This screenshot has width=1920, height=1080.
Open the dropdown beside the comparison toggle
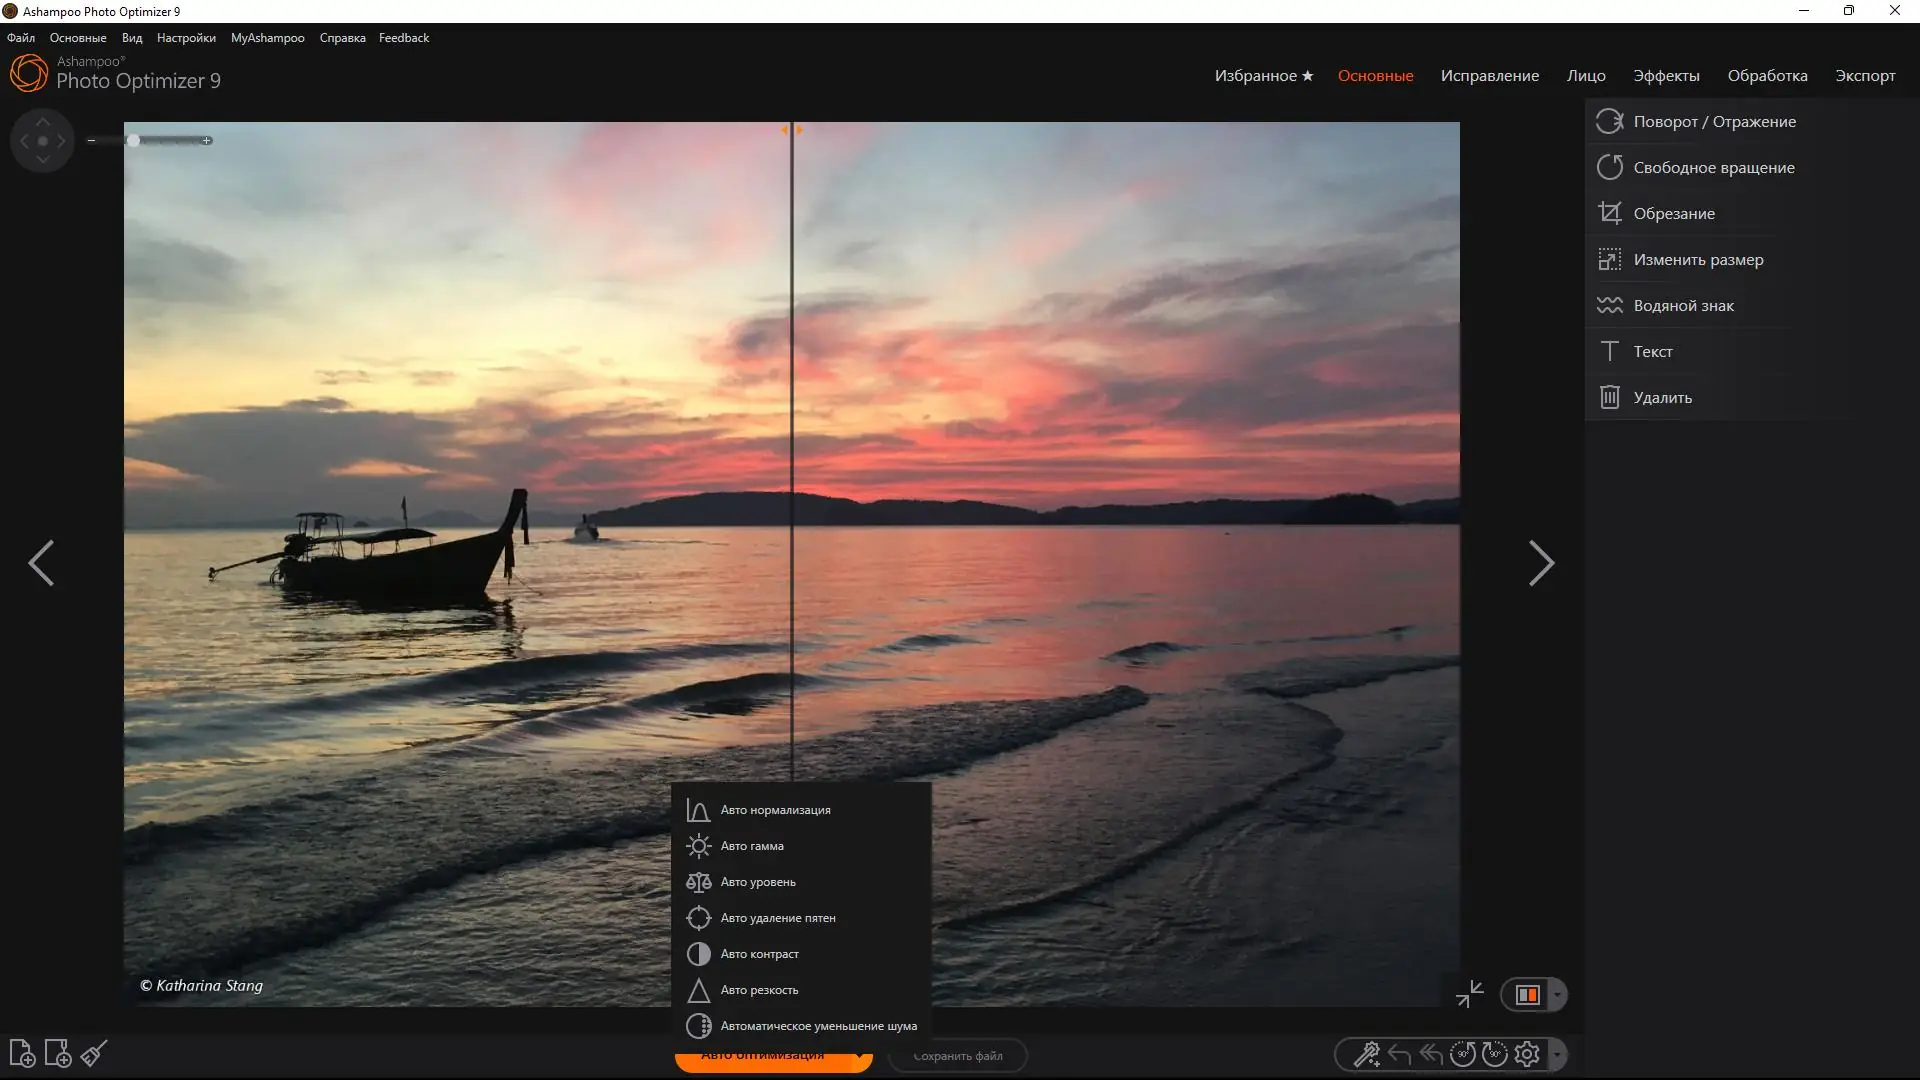point(1555,994)
